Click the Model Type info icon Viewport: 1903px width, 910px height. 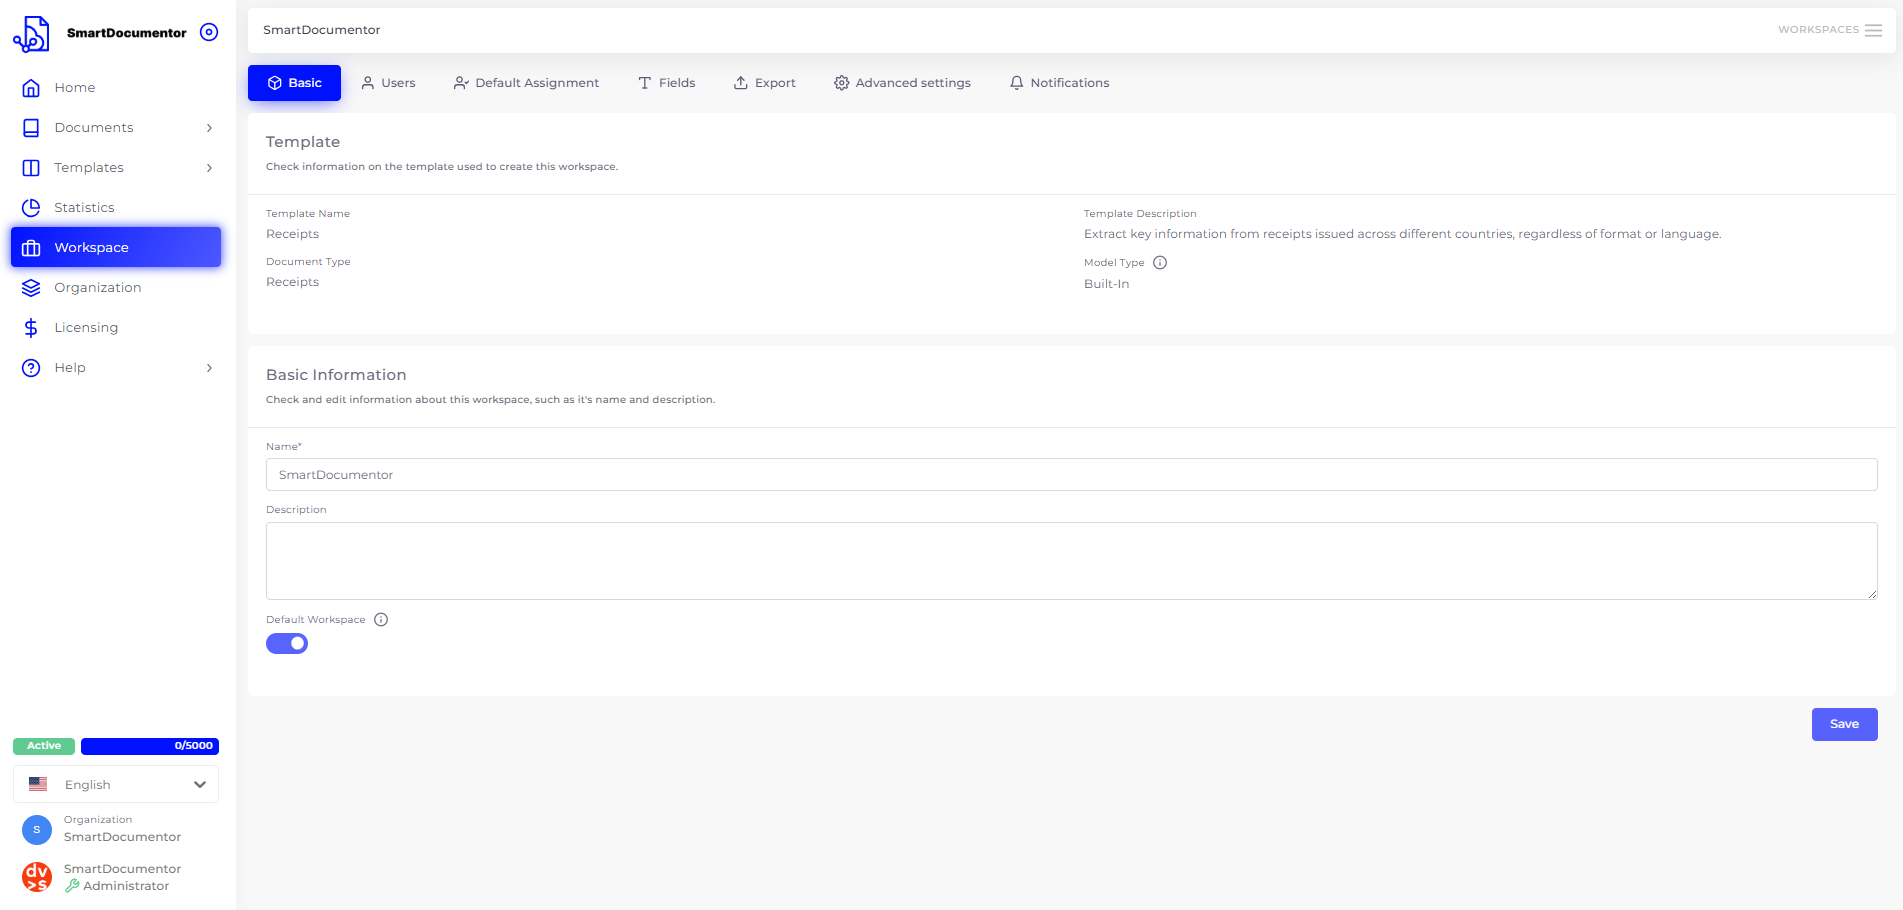click(x=1160, y=263)
